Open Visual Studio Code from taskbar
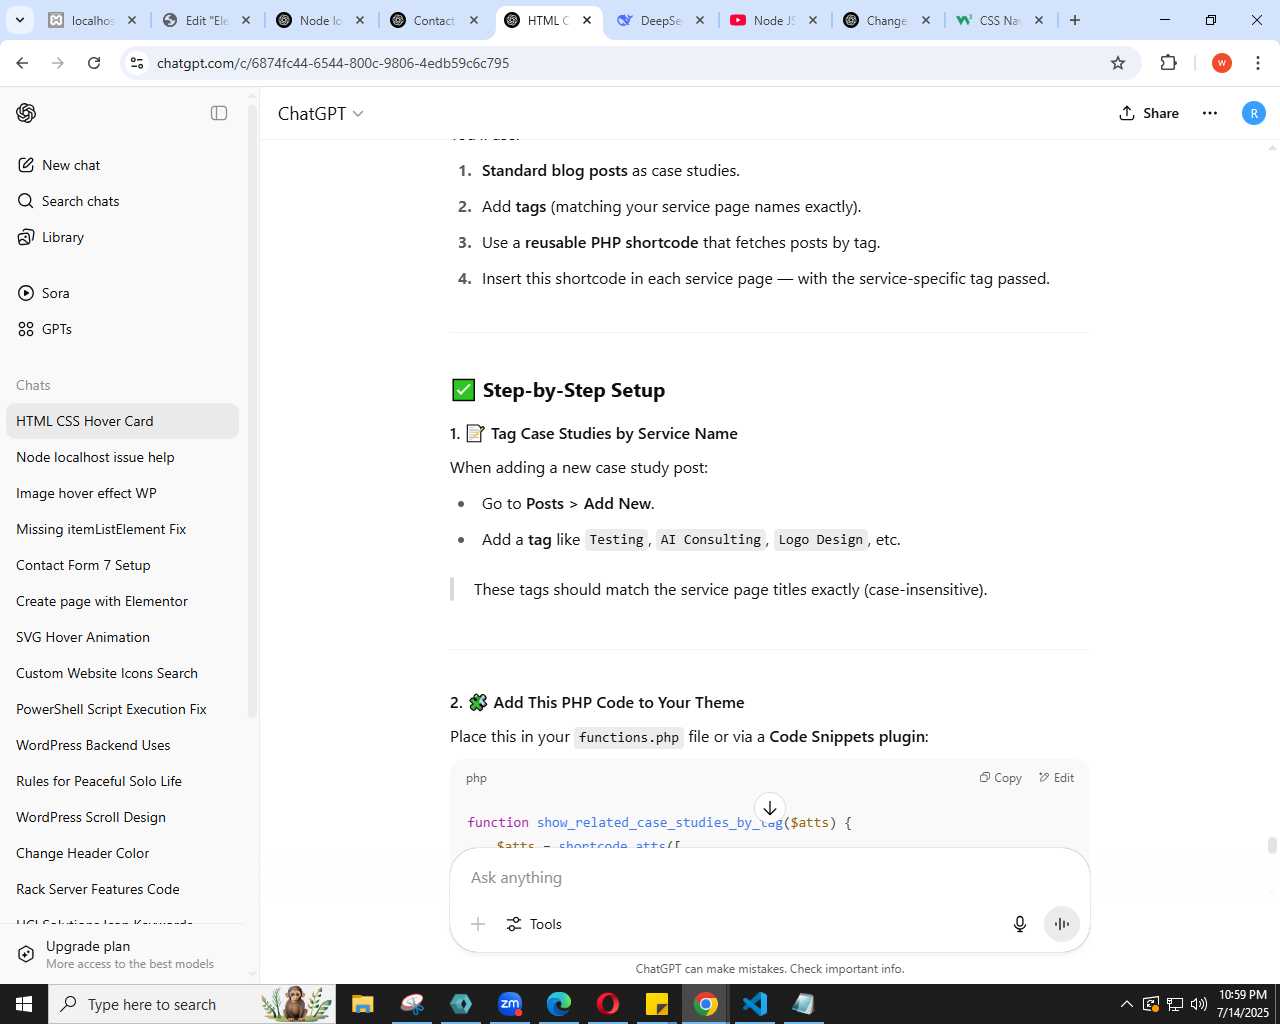1280x1024 pixels. tap(755, 1004)
